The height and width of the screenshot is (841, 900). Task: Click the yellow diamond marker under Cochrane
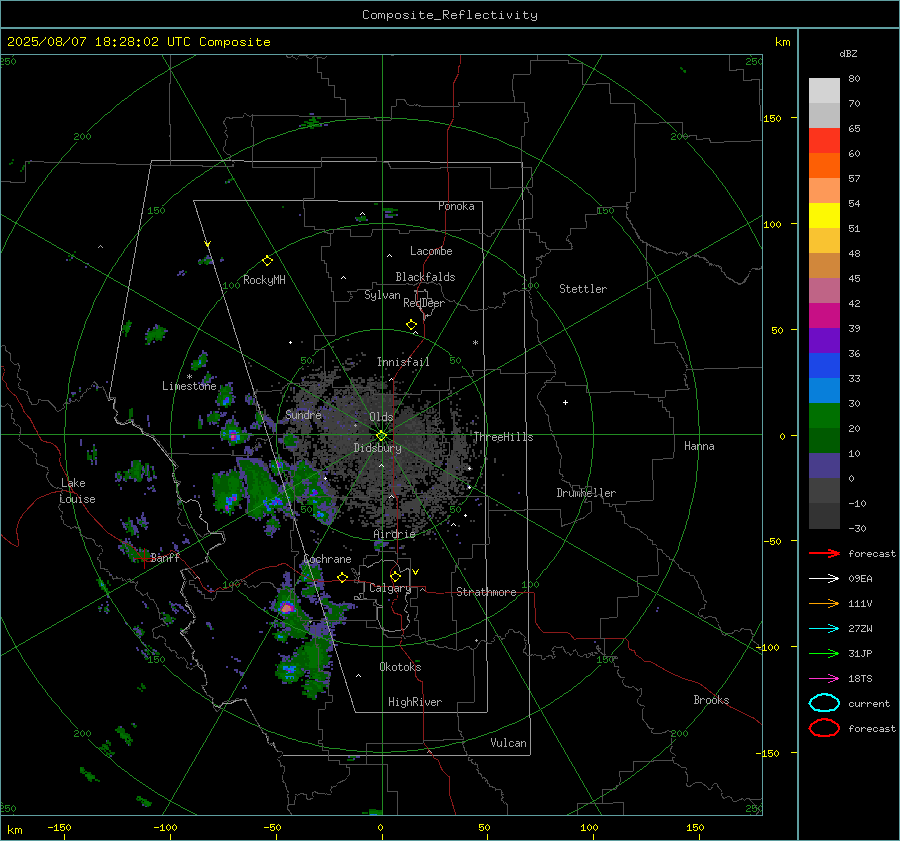click(343, 577)
